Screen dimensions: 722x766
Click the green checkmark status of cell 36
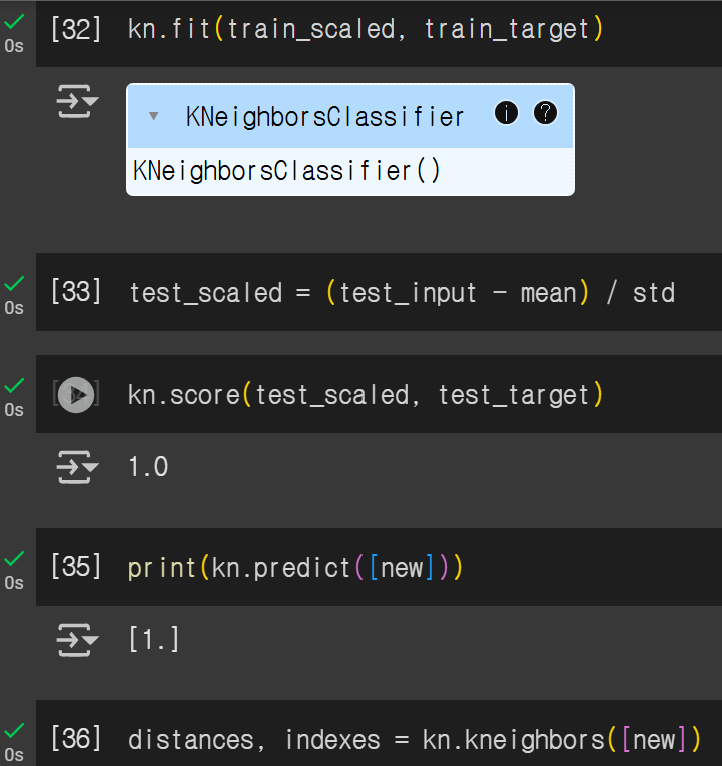point(14,731)
